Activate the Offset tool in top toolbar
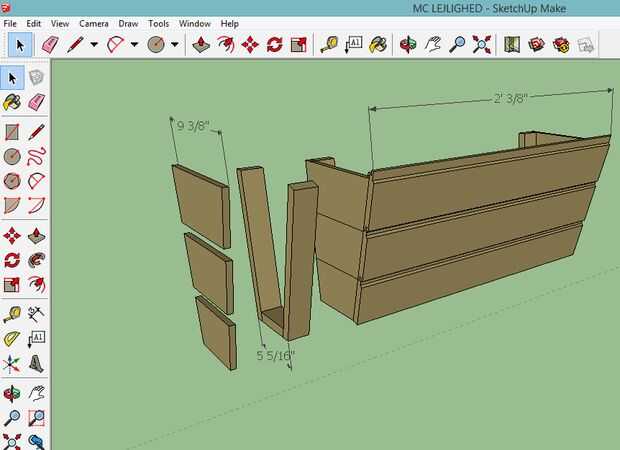The width and height of the screenshot is (620, 450). point(226,45)
